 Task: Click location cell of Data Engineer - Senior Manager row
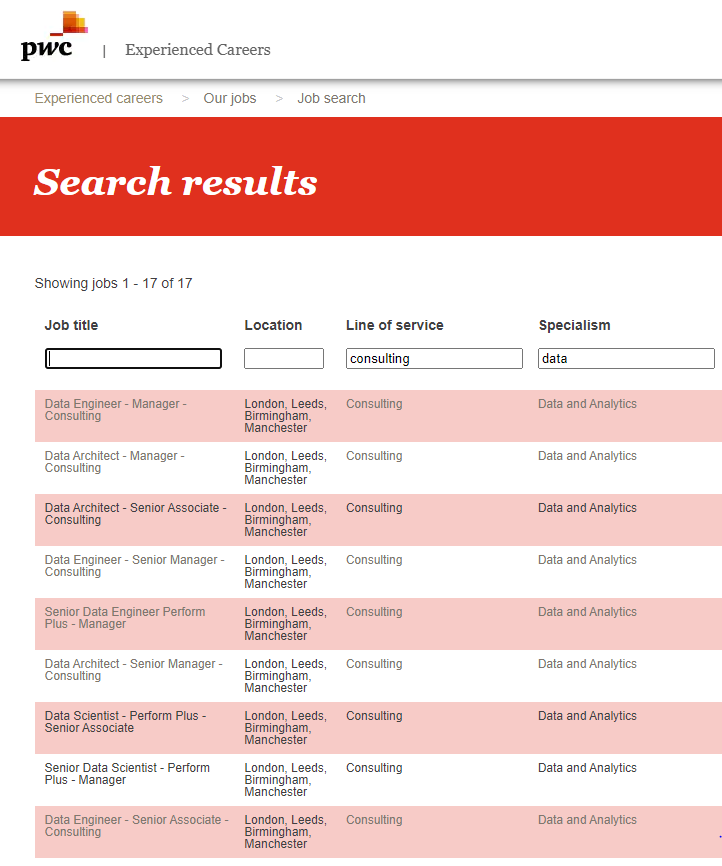click(286, 572)
